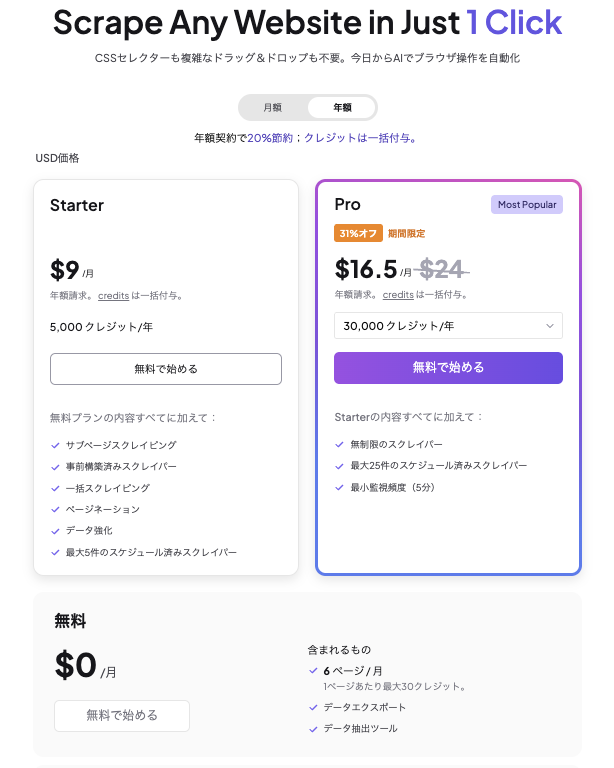
Task: Click the 31%オフ discount badge
Action: pyautogui.click(x=358, y=233)
